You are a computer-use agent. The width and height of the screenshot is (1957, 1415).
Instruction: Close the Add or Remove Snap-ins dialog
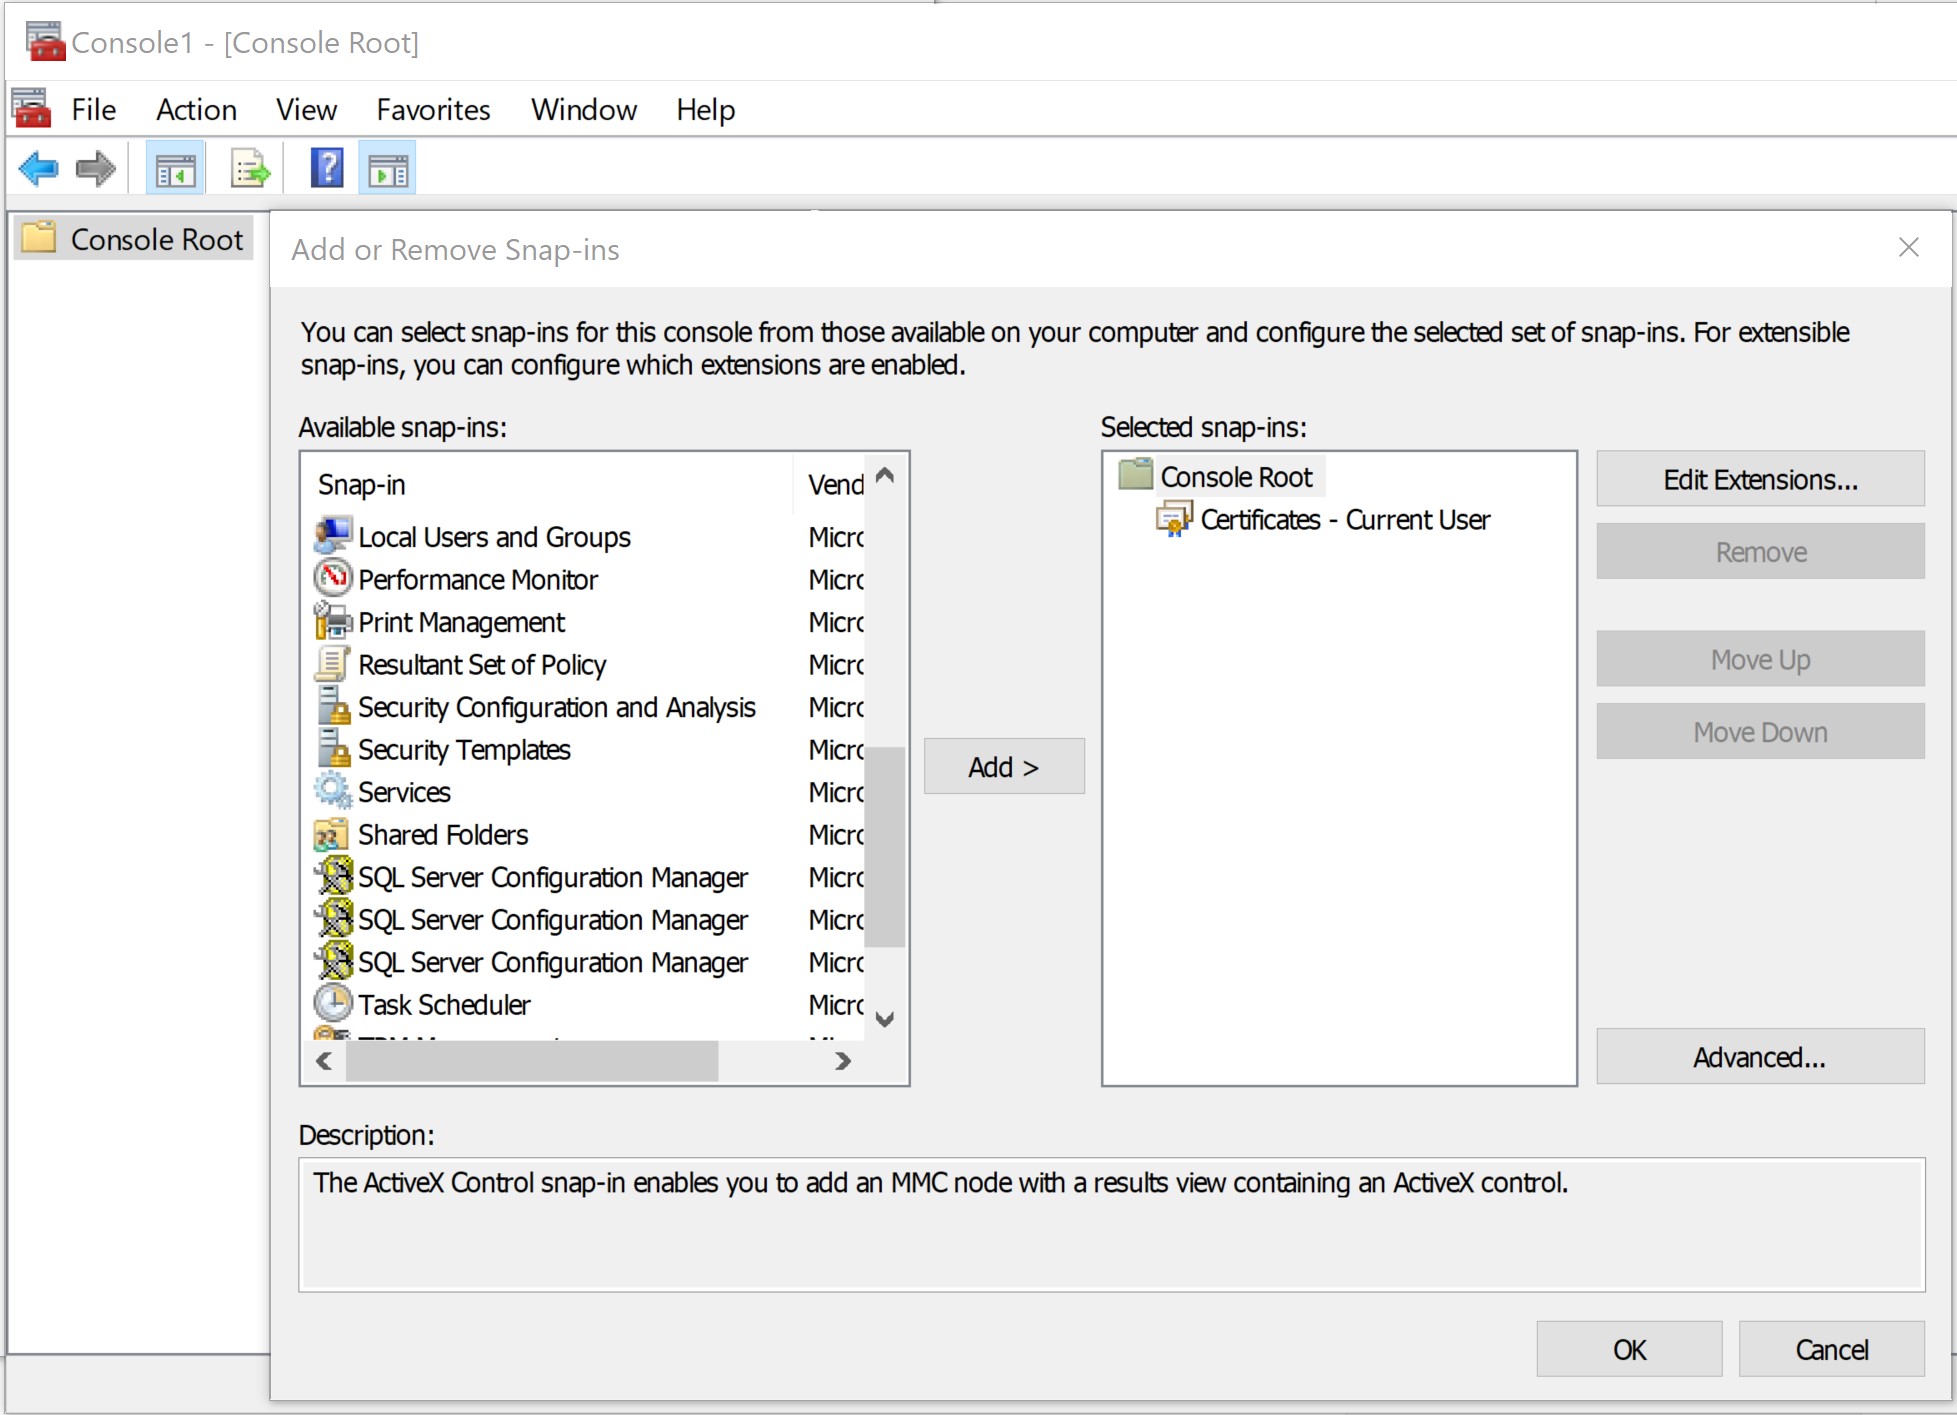click(1908, 247)
